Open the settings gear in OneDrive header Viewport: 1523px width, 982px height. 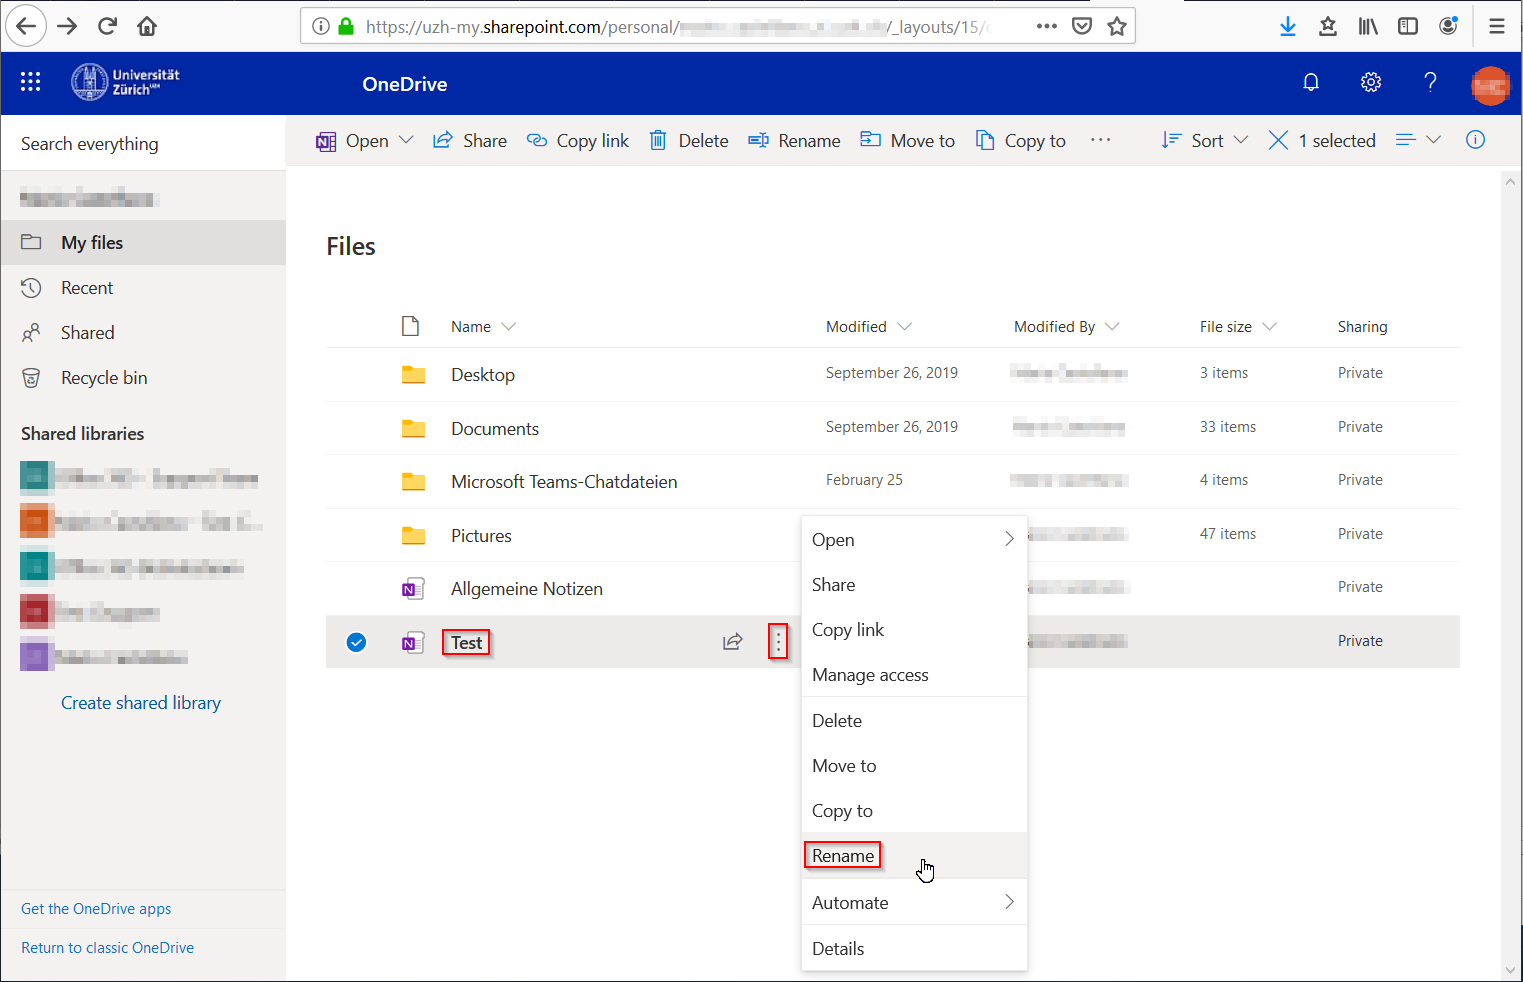coord(1371,83)
